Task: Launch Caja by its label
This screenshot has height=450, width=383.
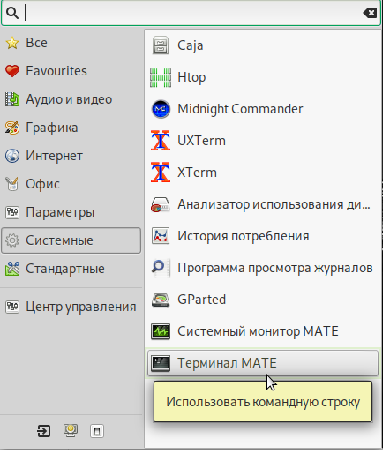Action: click(x=190, y=46)
